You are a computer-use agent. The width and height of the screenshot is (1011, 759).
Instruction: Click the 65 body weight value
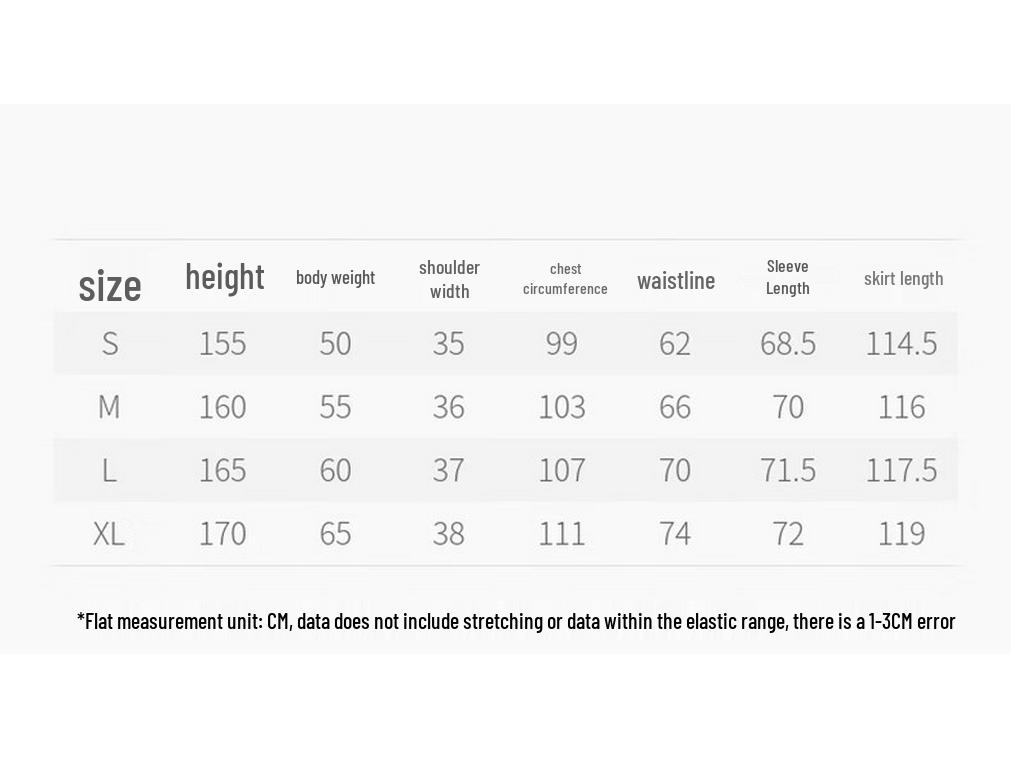(x=335, y=534)
